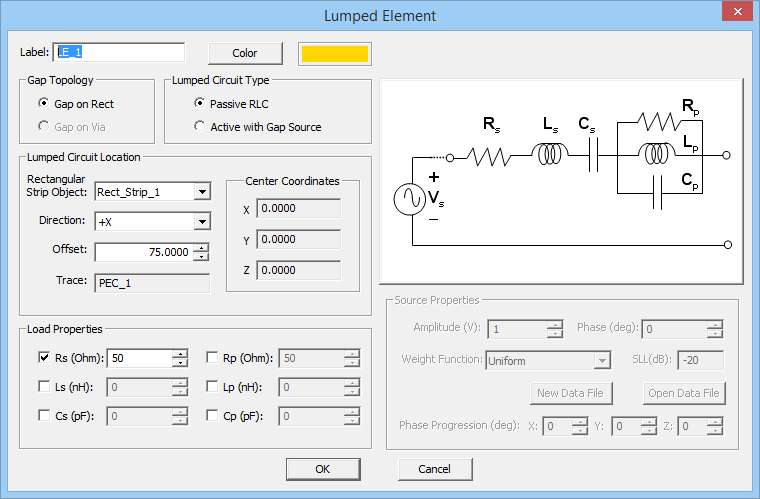Tick the Rp (Ohm) checkbox
Image resolution: width=760 pixels, height=499 pixels.
(212, 357)
